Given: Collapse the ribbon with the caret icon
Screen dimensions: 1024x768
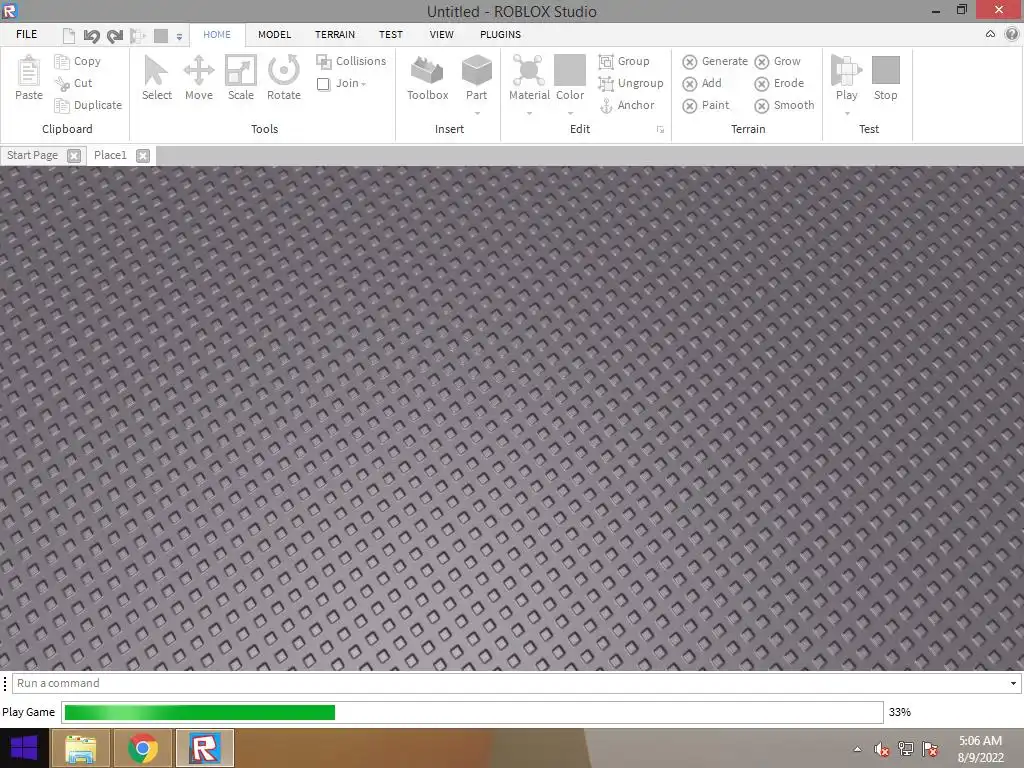Looking at the screenshot, I should [x=991, y=35].
